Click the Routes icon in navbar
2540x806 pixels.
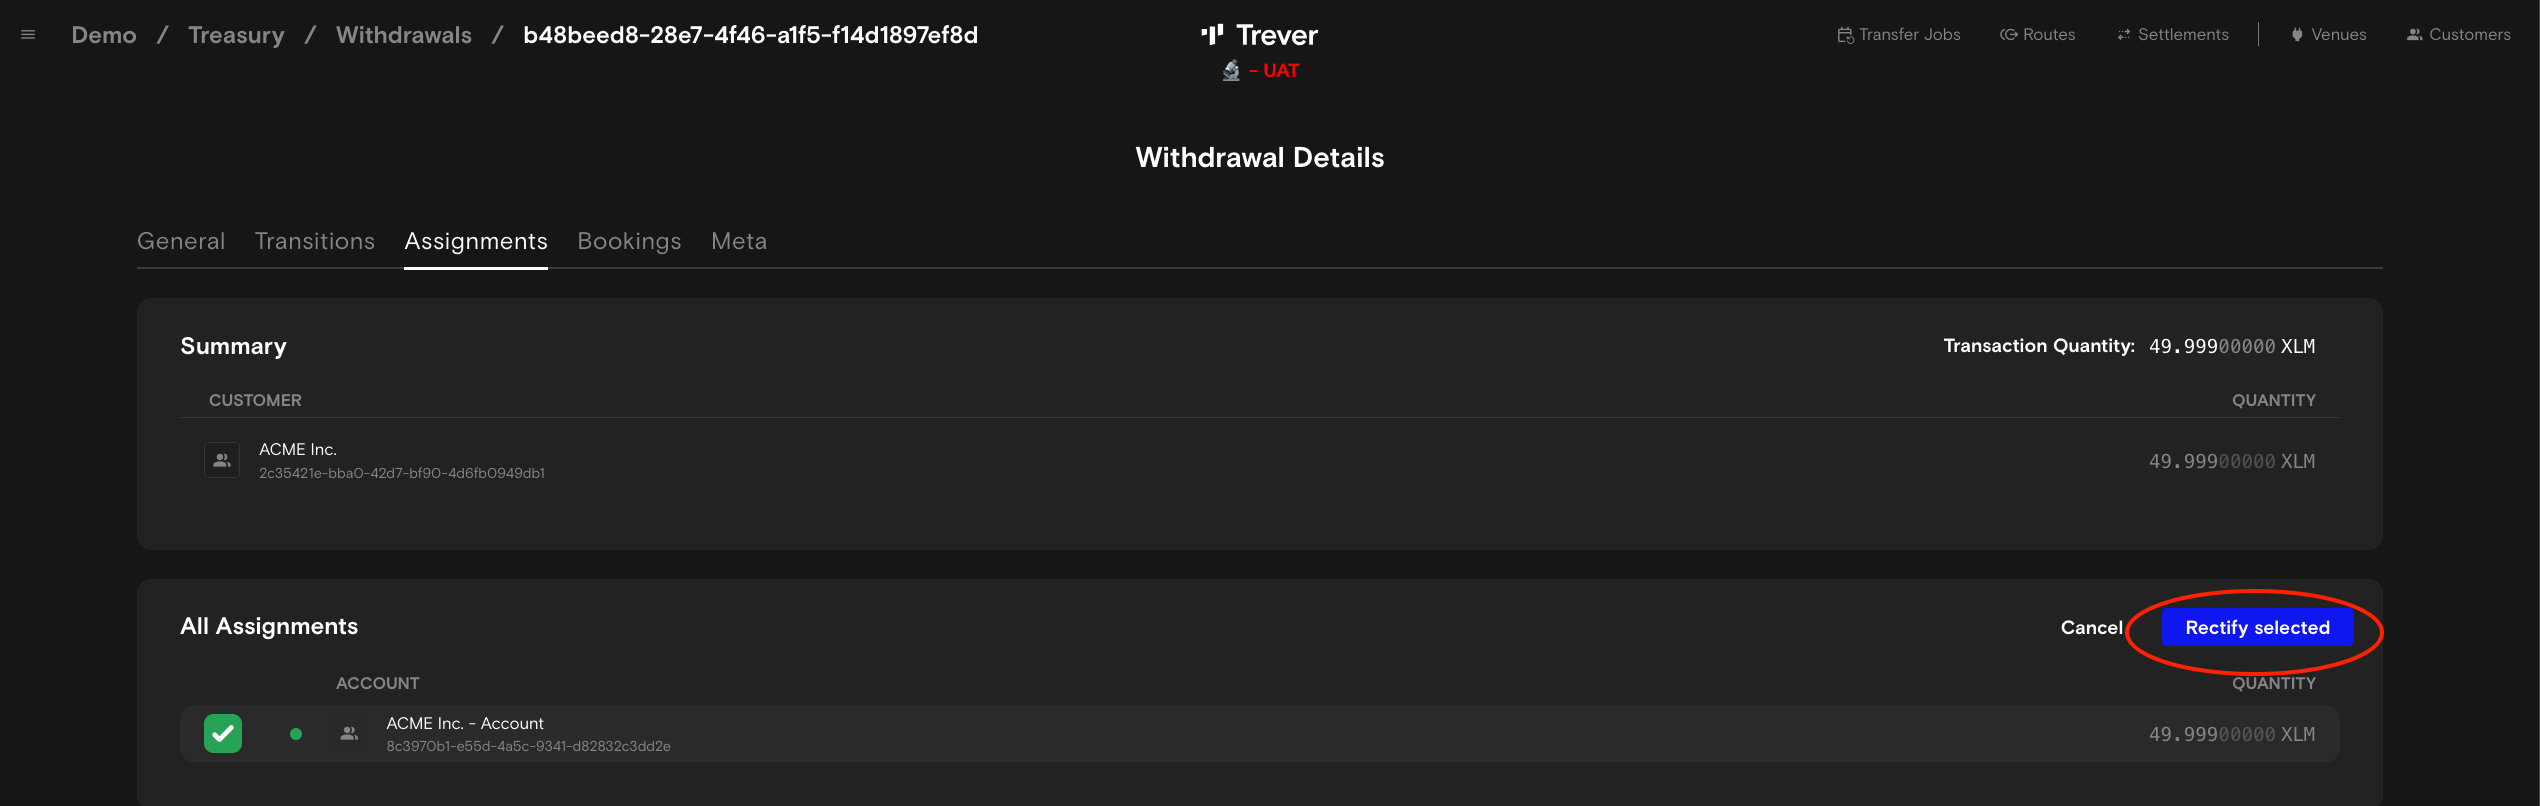pos(2008,35)
